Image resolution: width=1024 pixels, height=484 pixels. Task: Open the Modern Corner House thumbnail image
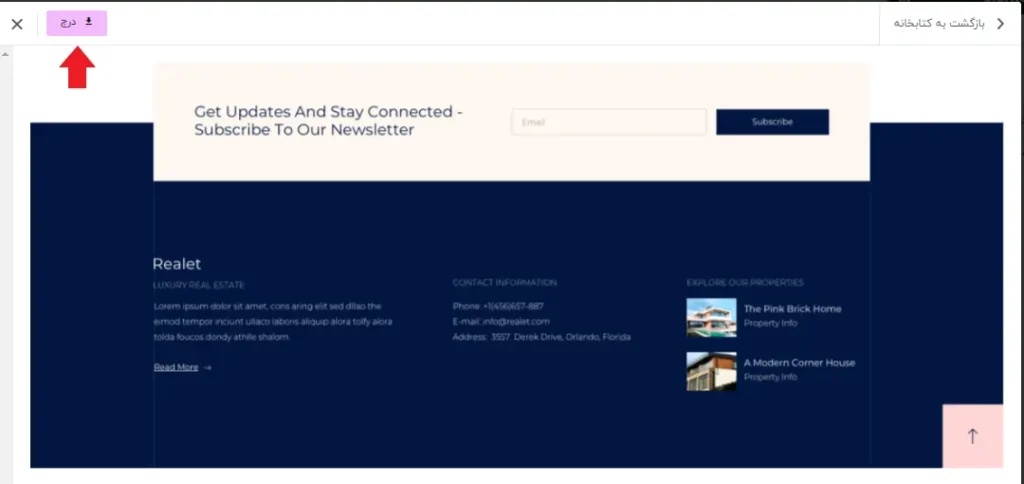(x=711, y=371)
